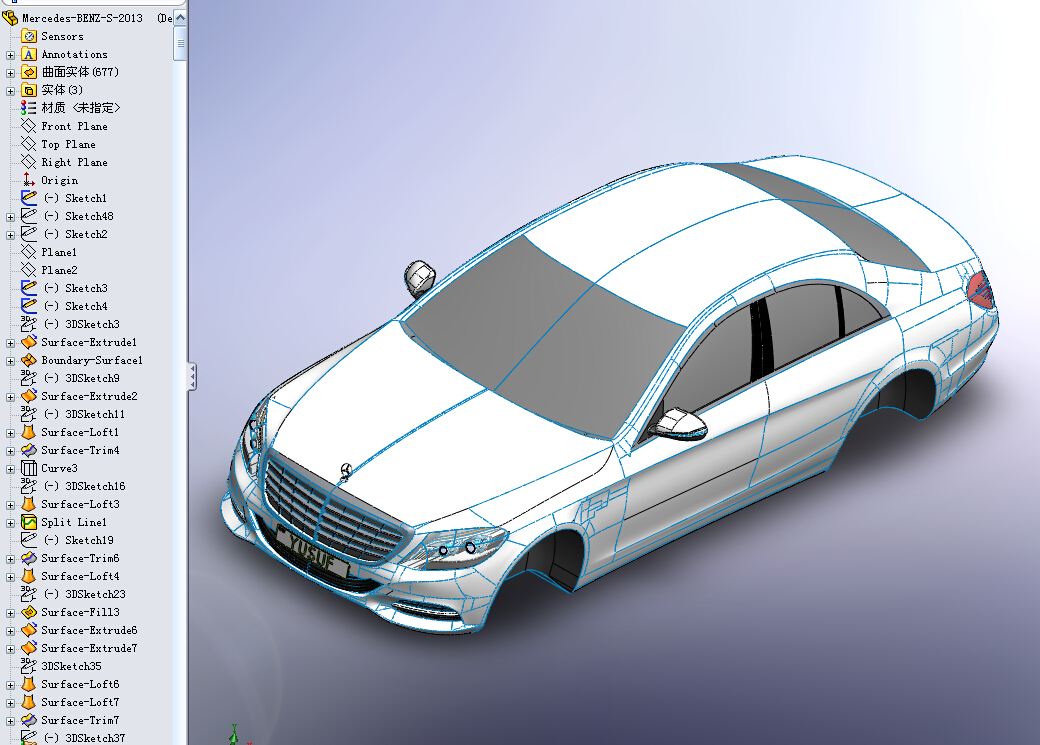Expand the Curve3 feature
The height and width of the screenshot is (745, 1040).
click(11, 469)
